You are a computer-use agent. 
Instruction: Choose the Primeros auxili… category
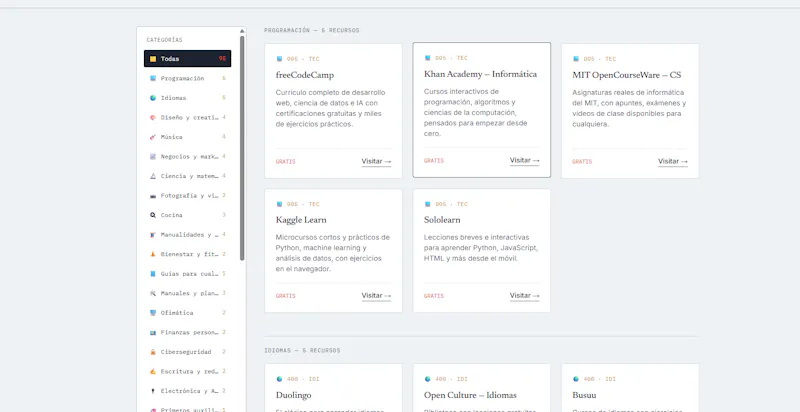[187, 409]
